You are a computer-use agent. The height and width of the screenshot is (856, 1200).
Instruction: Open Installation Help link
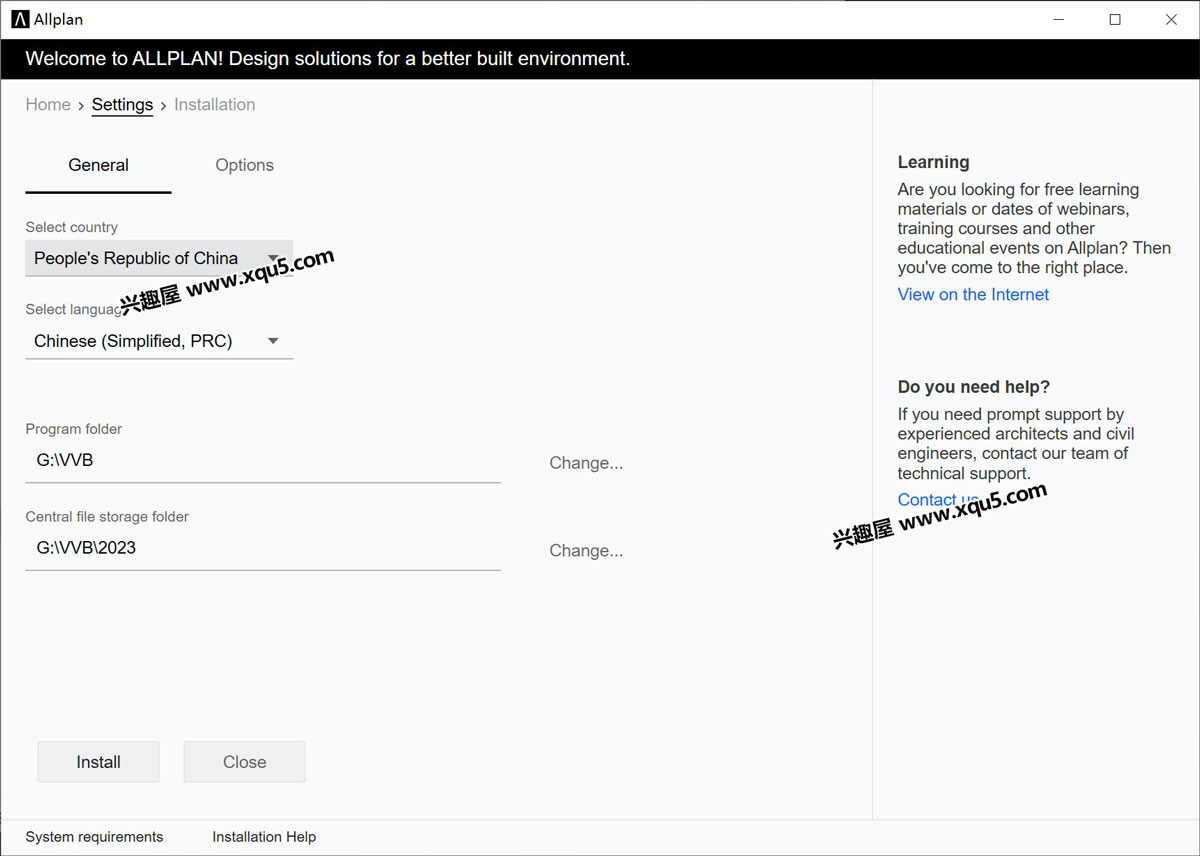pos(264,837)
